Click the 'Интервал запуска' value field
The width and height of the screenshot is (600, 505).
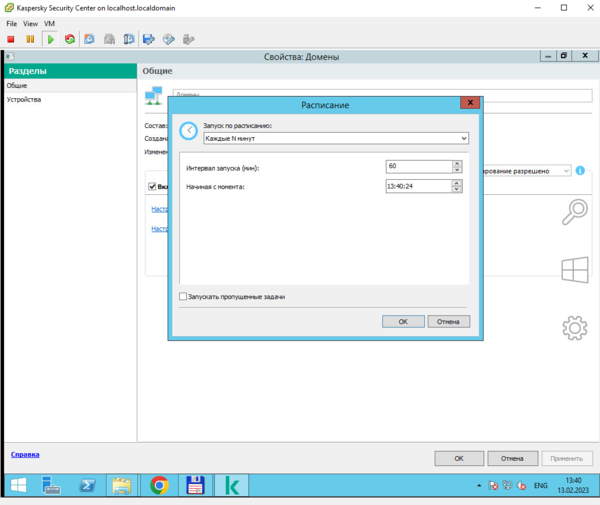click(x=417, y=166)
